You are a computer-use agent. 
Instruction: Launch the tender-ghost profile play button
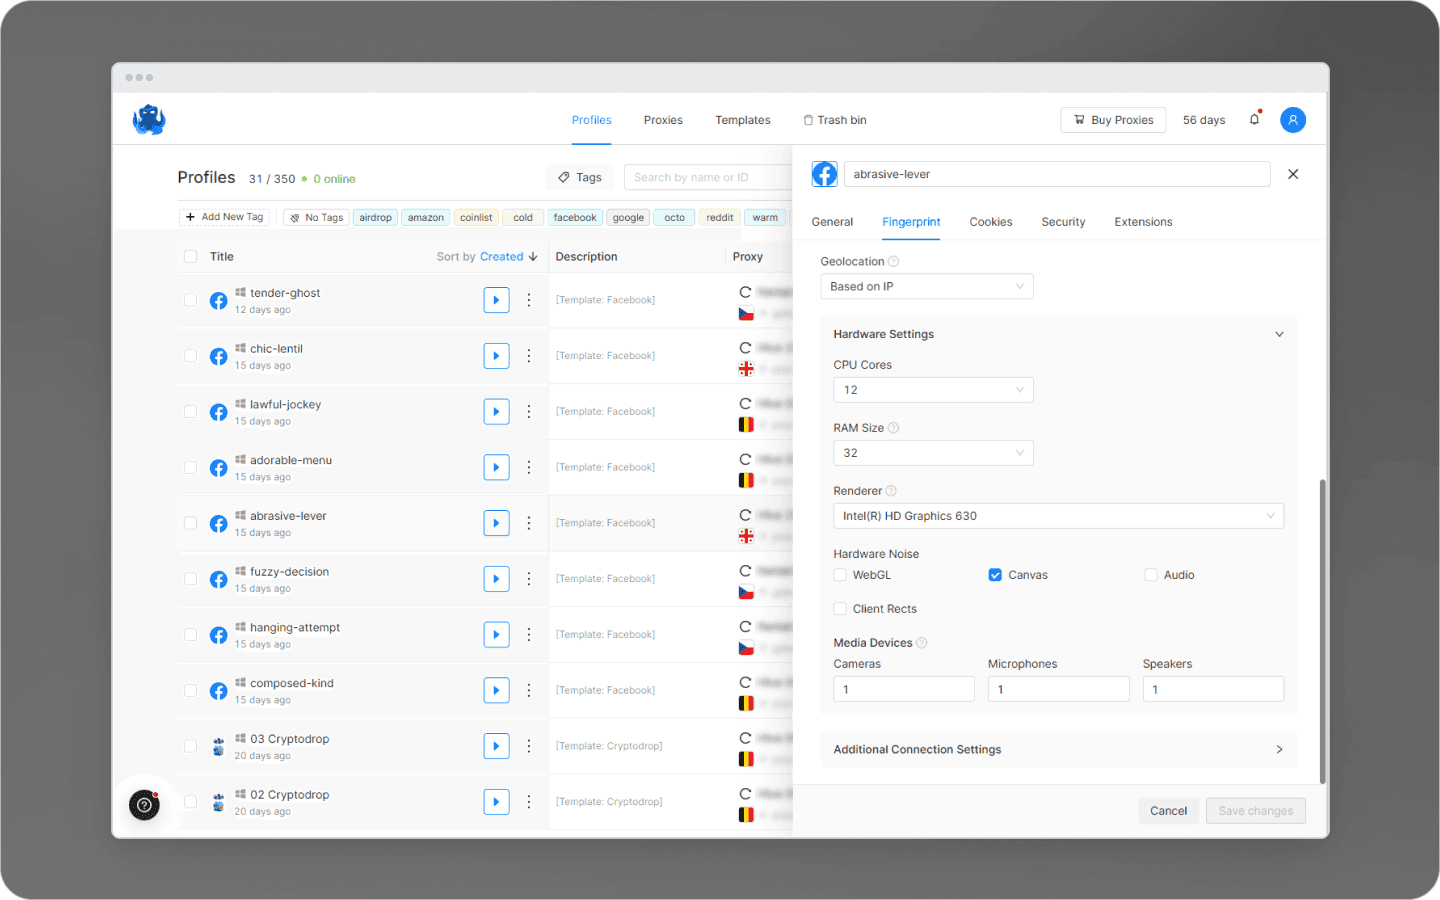pos(497,300)
